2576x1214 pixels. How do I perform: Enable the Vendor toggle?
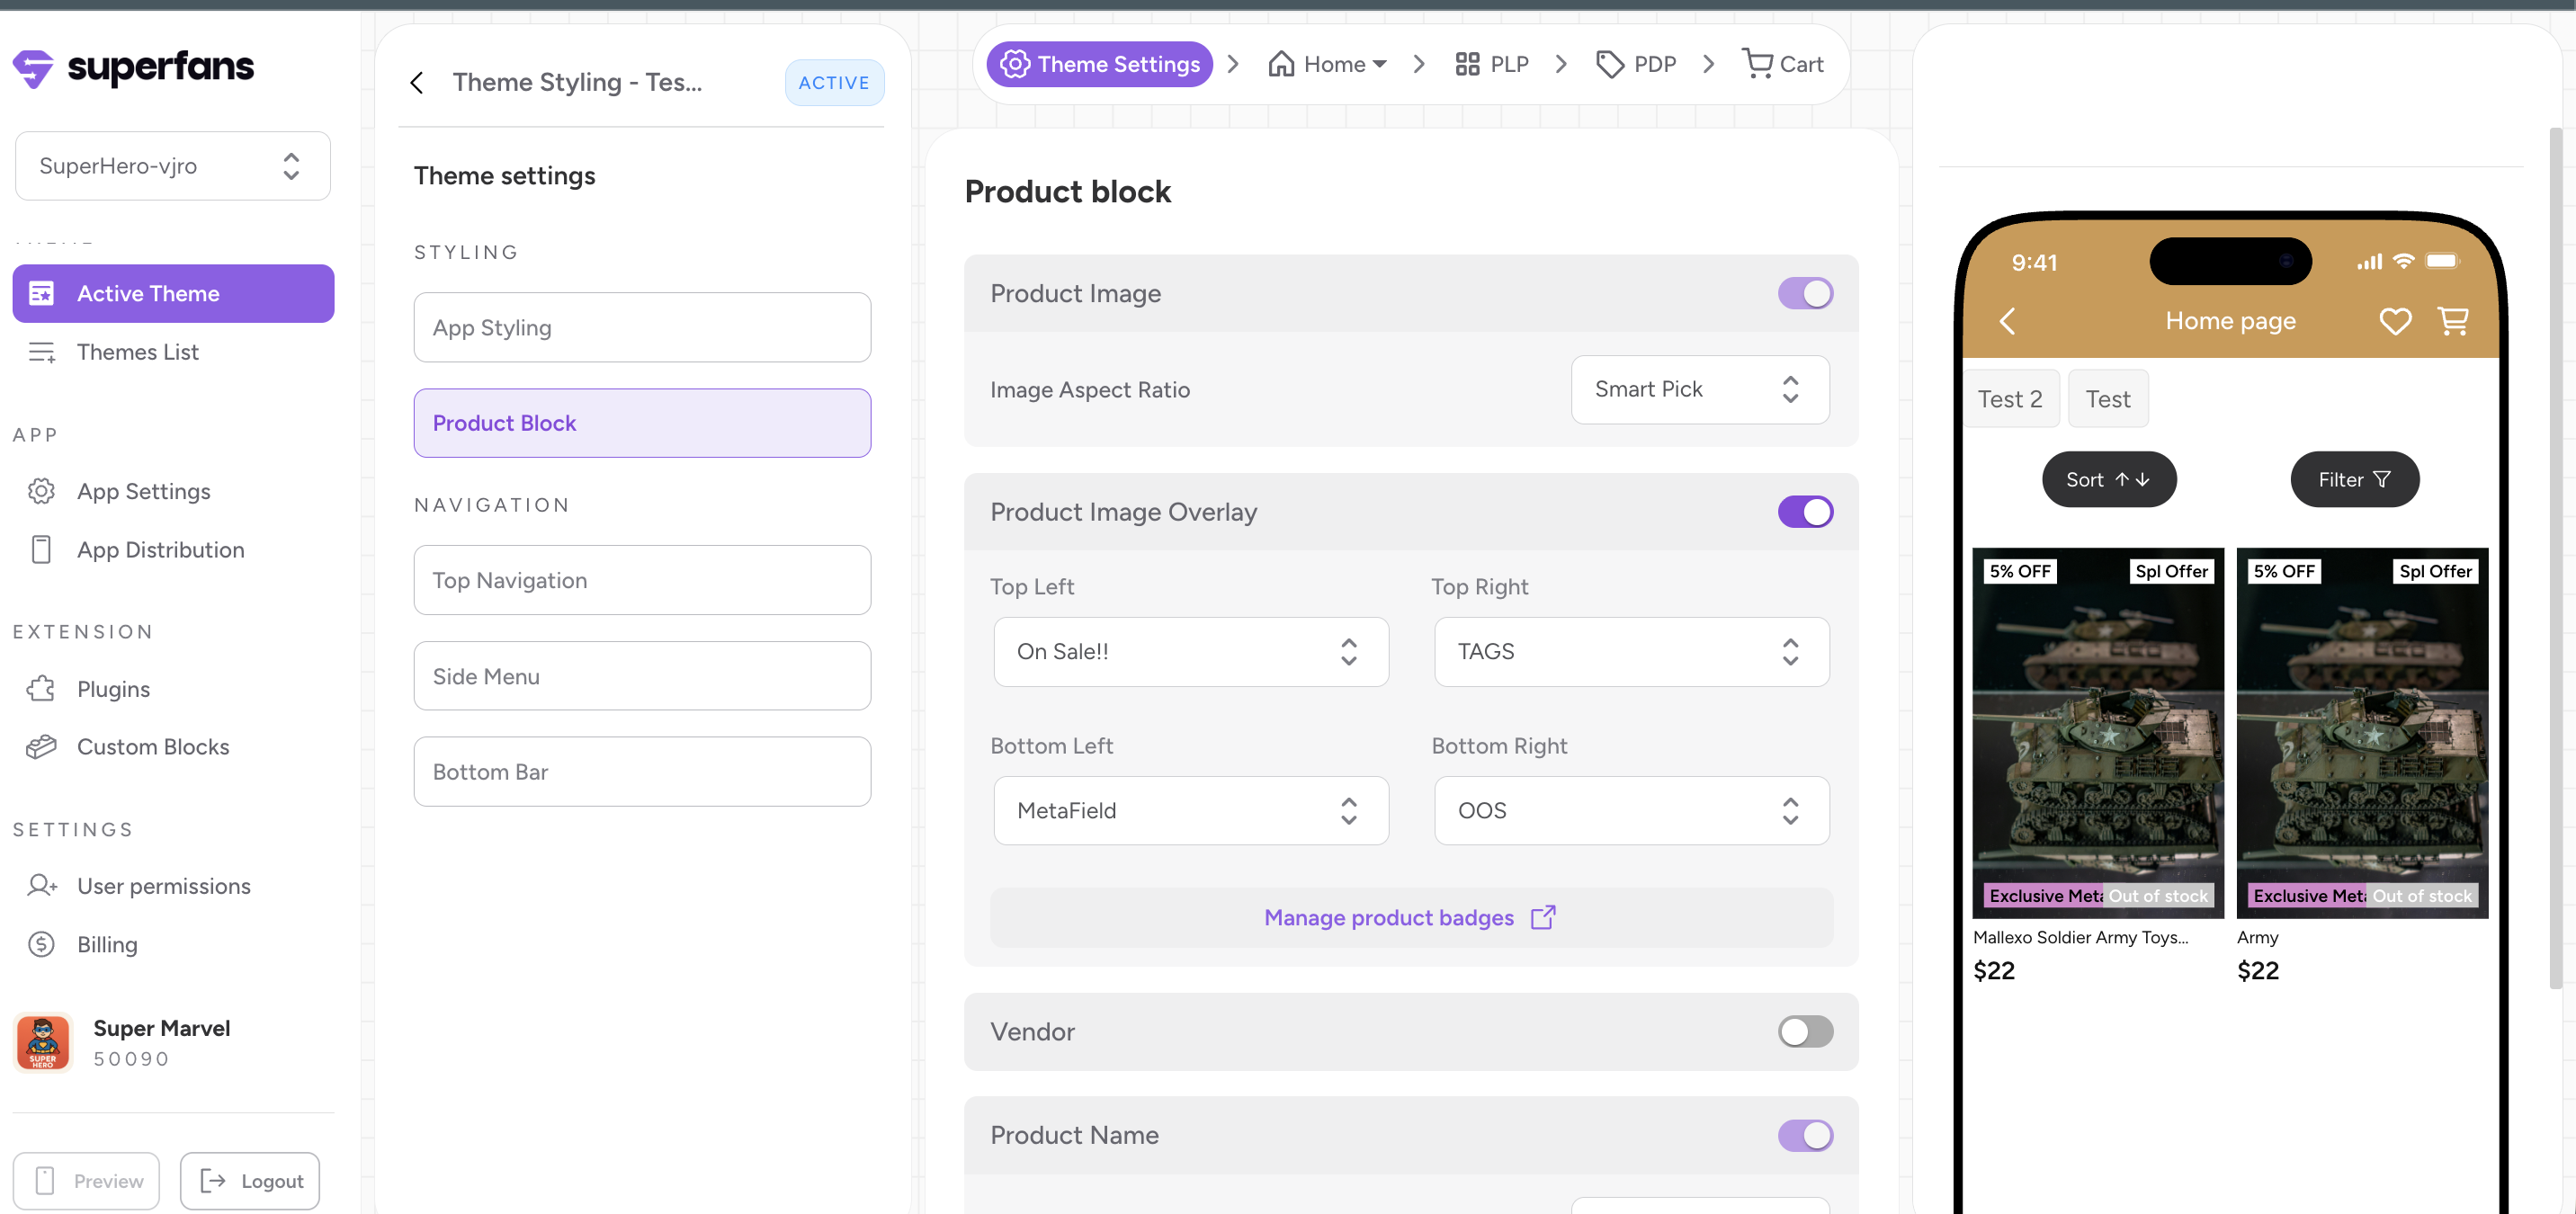point(1804,1031)
